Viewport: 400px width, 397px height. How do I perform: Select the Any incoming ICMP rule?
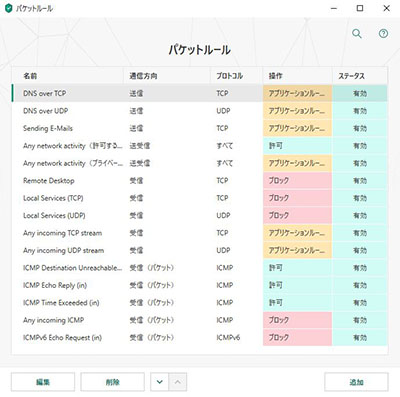tap(200, 320)
